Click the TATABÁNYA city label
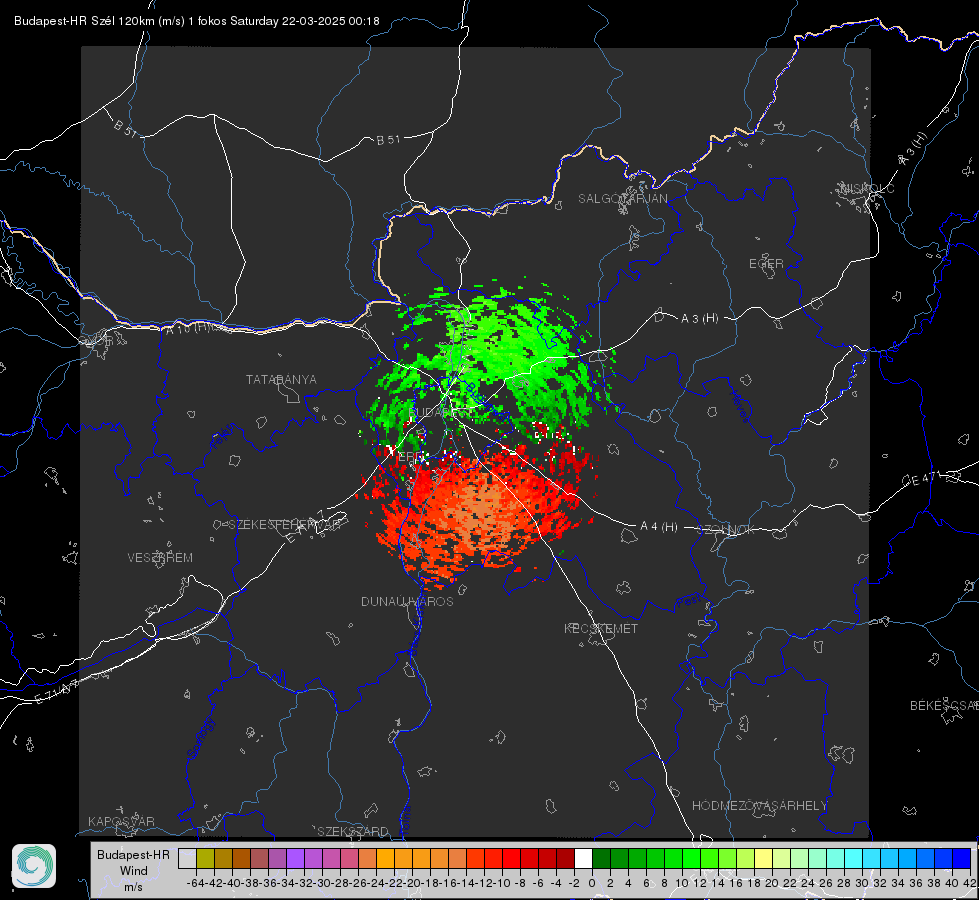Viewport: 979px width, 900px height. [x=281, y=379]
